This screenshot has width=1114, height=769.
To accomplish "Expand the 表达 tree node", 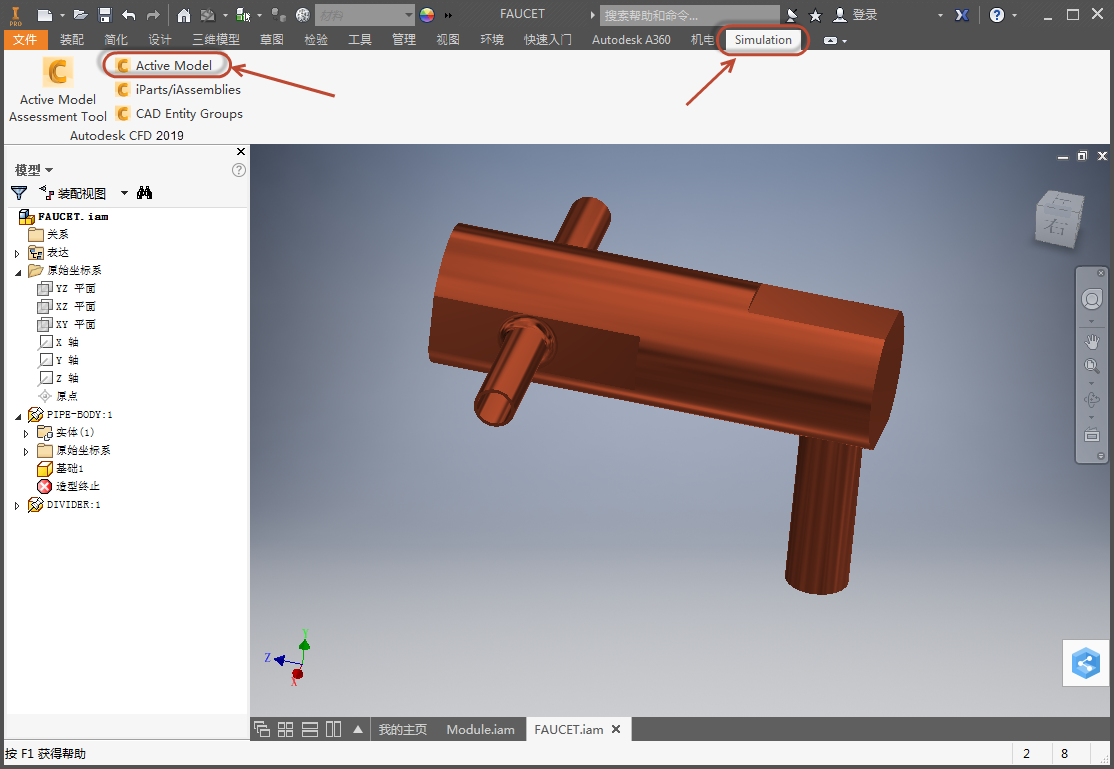I will pos(17,253).
